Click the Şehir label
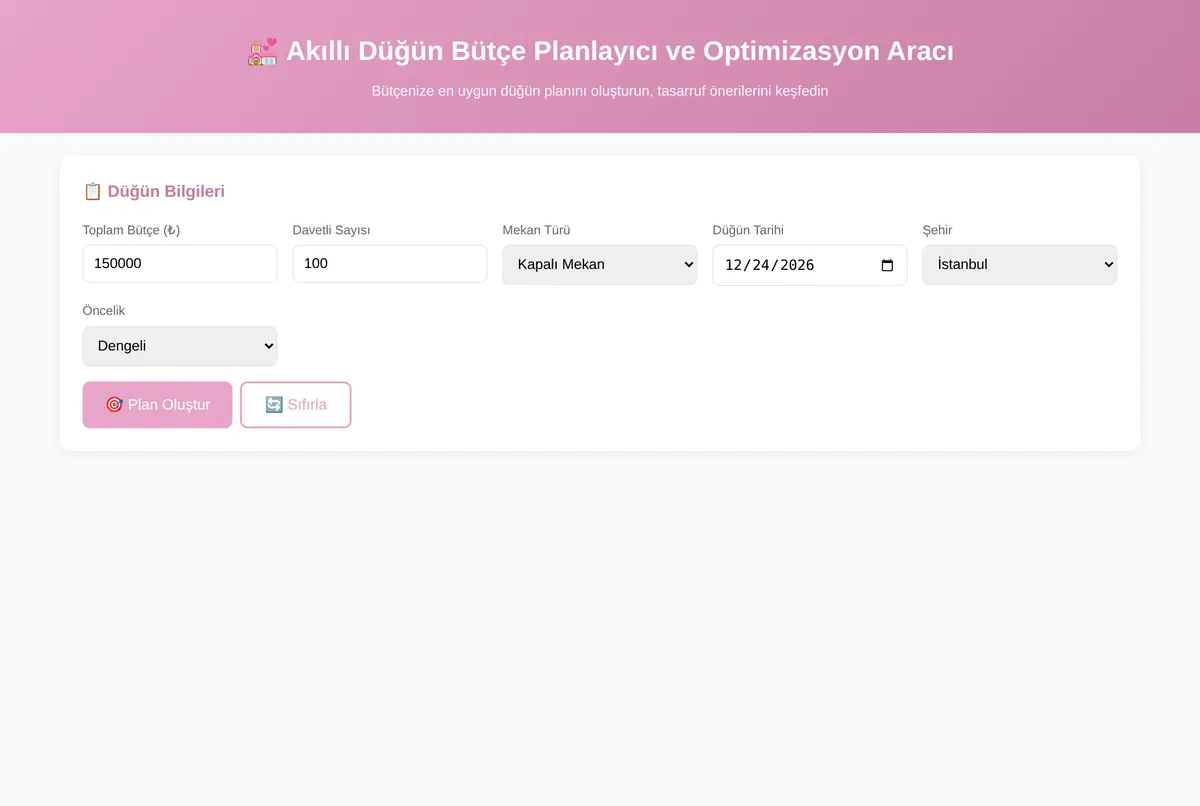Image resolution: width=1200 pixels, height=806 pixels. (937, 230)
